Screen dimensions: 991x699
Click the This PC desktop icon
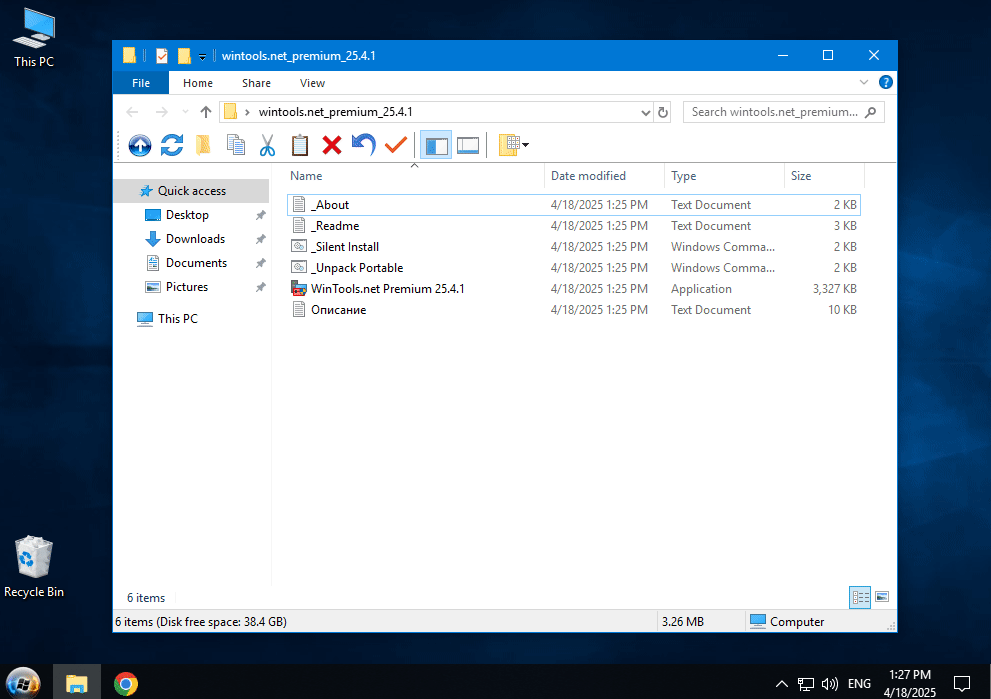(34, 38)
